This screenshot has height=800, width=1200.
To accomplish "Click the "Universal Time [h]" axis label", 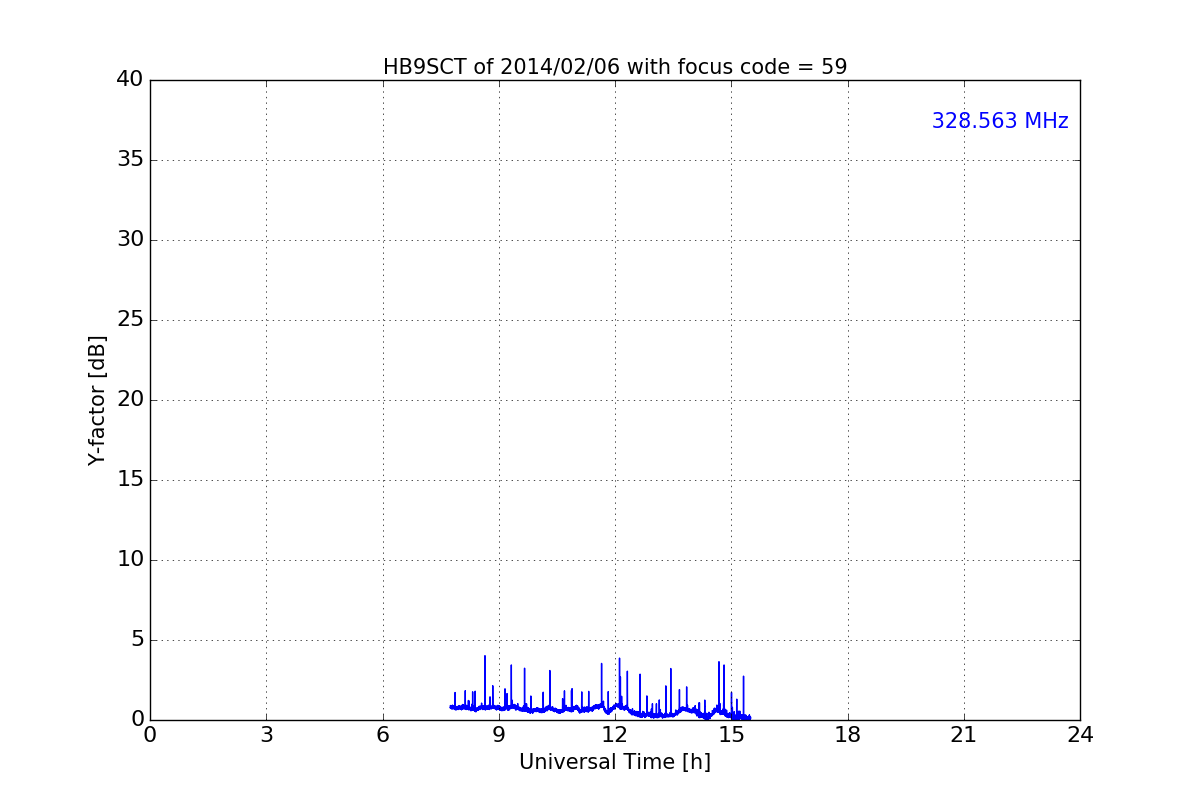I will pos(615,762).
